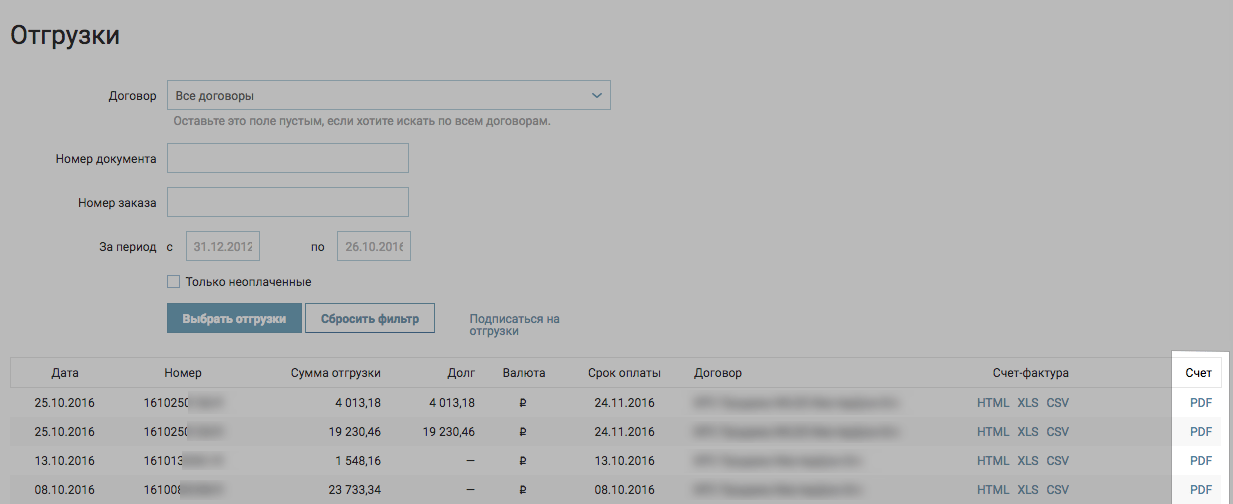Viewport: 1233px width, 504px height.
Task: Open HTML счет-фактура for the 4 013,18 shipment
Action: (993, 403)
